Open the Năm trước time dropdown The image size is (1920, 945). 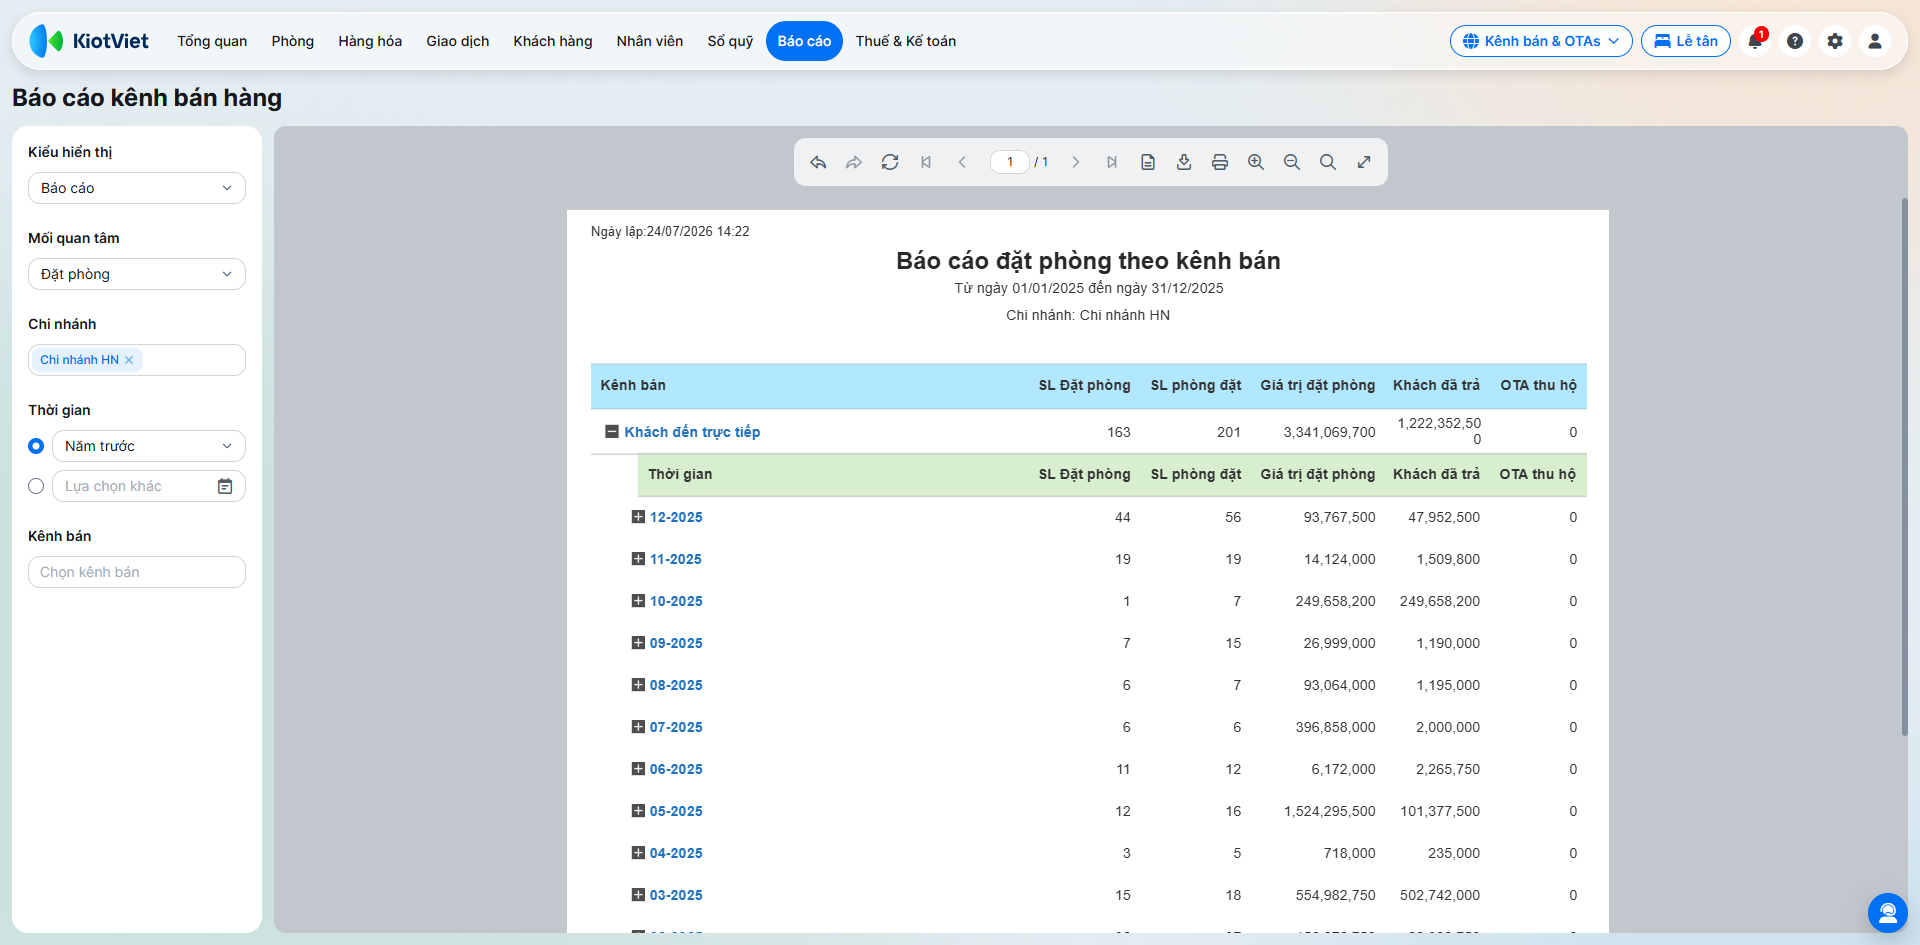point(149,446)
